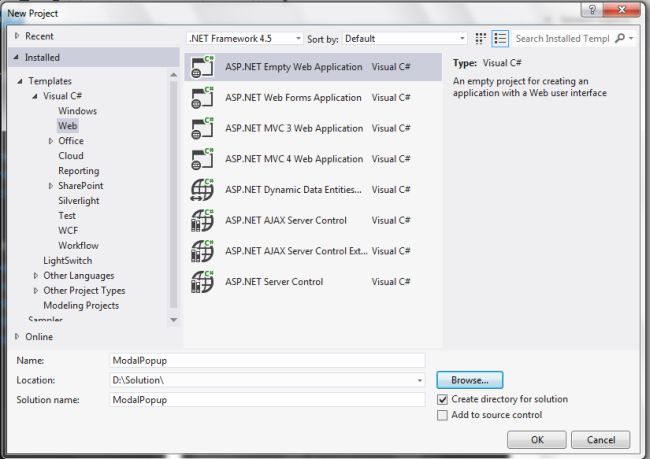Viewport: 650px width, 459px height.
Task: Collapse the Visual C# tree node
Action: coord(35,96)
